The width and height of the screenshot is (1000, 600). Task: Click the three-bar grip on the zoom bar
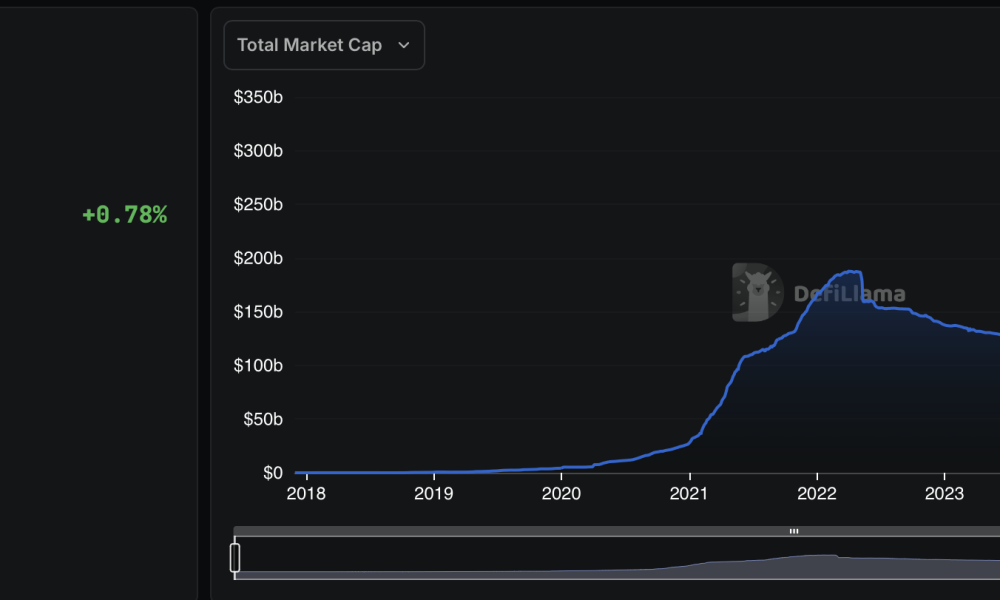pyautogui.click(x=793, y=531)
